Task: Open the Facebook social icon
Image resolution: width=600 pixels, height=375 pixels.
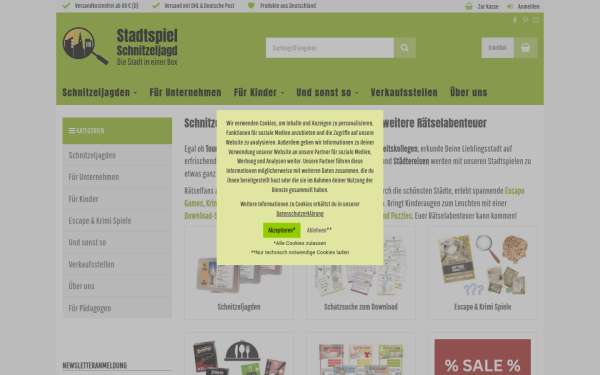Action: click(515, 20)
